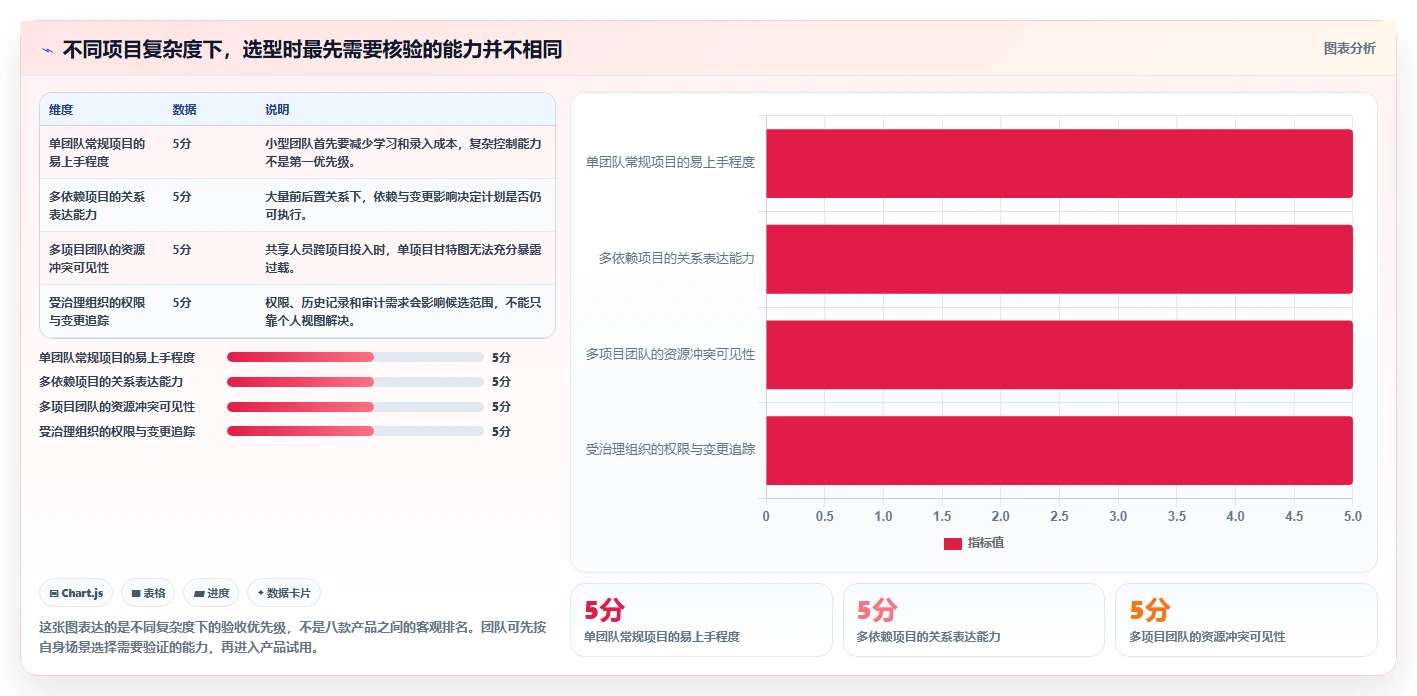The height and width of the screenshot is (696, 1417).
Task: Click table cell 单团队常规项目的易上手程度
Action: 98,152
